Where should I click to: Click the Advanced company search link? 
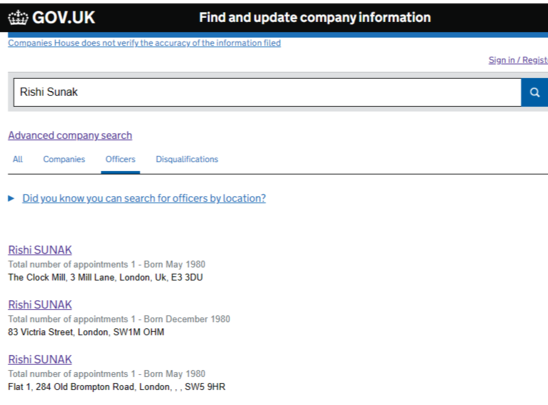[70, 136]
